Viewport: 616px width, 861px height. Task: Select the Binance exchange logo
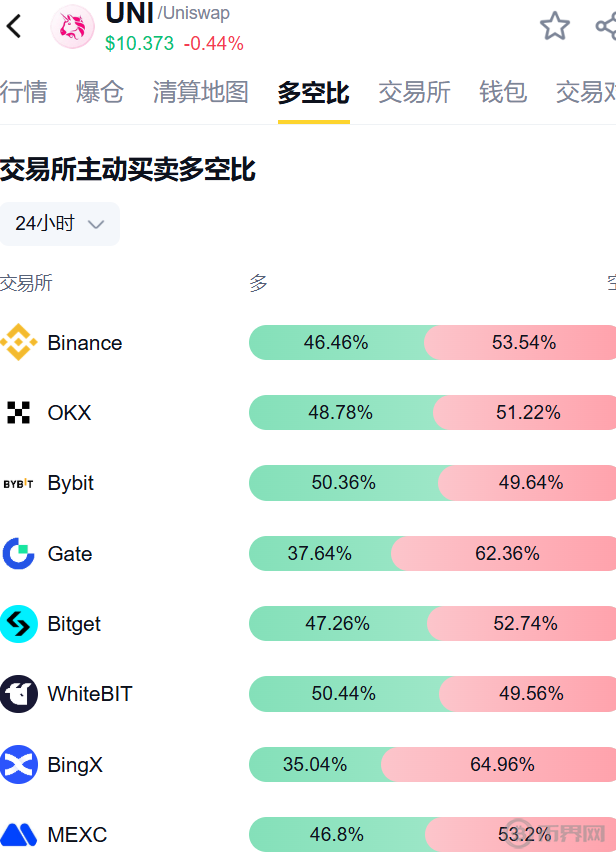point(19,343)
